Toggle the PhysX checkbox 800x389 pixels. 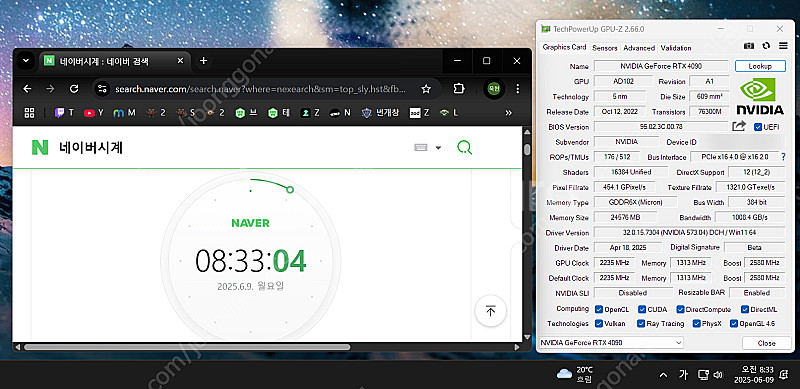tap(696, 324)
